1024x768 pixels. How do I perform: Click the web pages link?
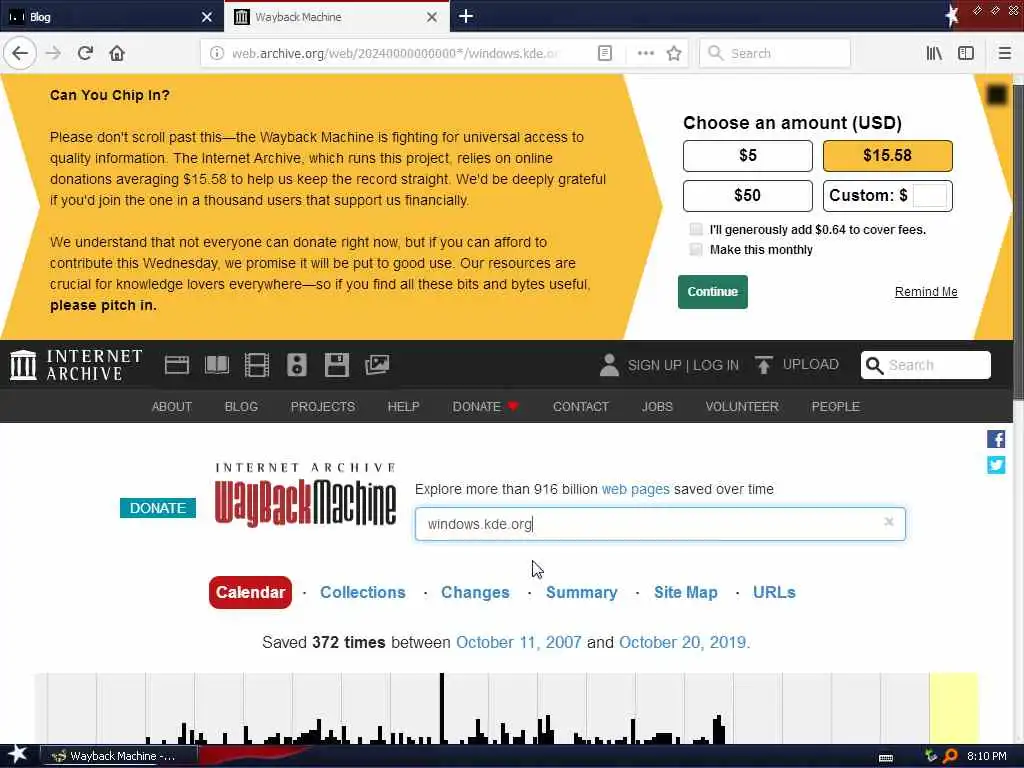635,489
